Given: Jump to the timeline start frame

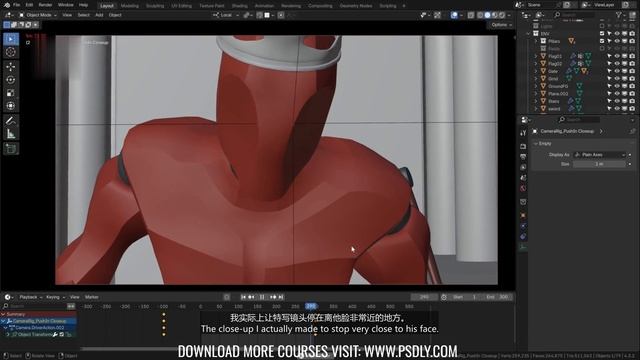Looking at the screenshot, I should [x=243, y=297].
